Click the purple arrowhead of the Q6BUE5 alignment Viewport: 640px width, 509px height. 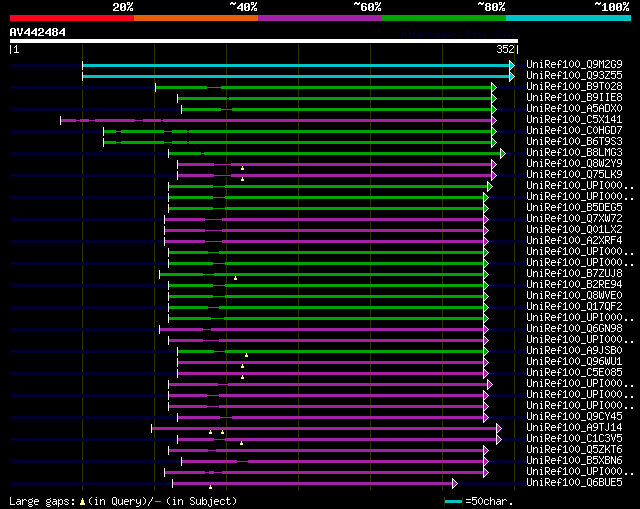point(455,484)
